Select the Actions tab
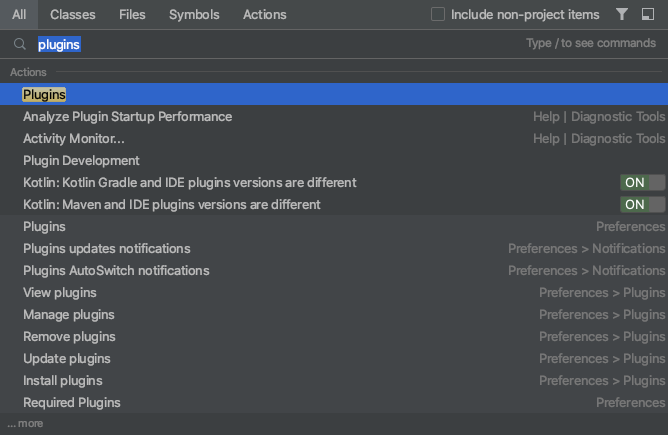Image resolution: width=668 pixels, height=435 pixels. (264, 15)
